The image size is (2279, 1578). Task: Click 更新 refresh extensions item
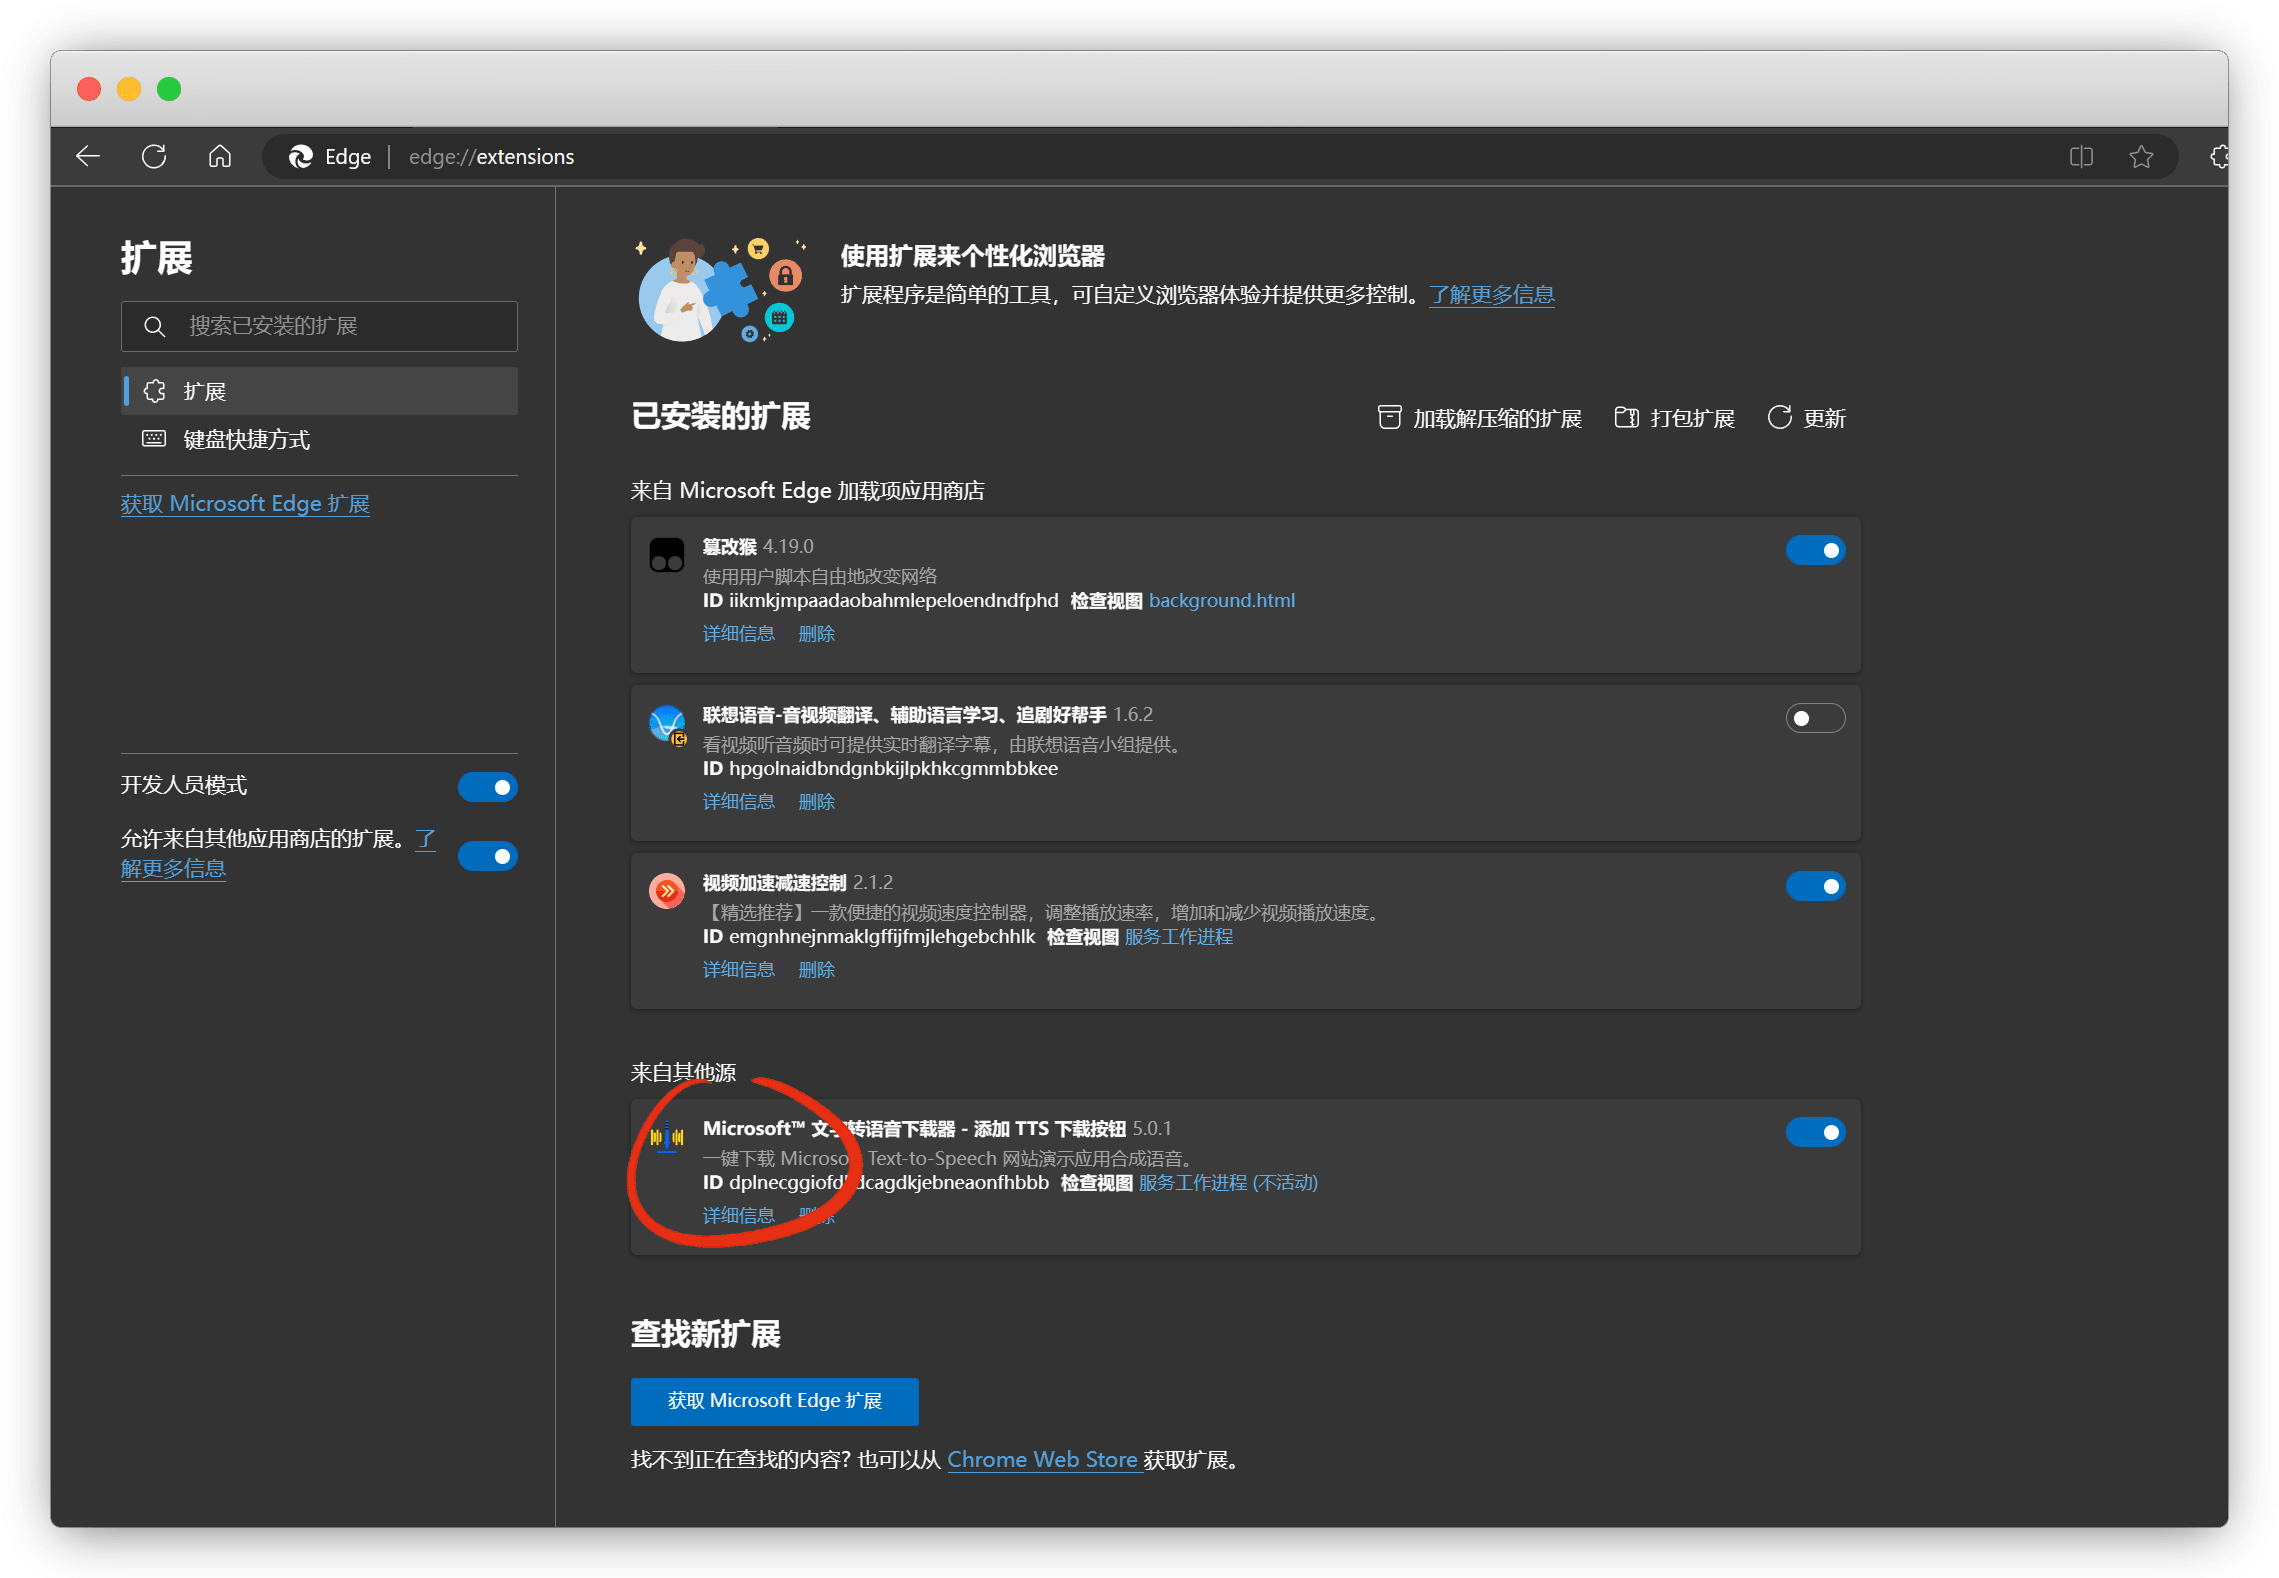point(1806,418)
